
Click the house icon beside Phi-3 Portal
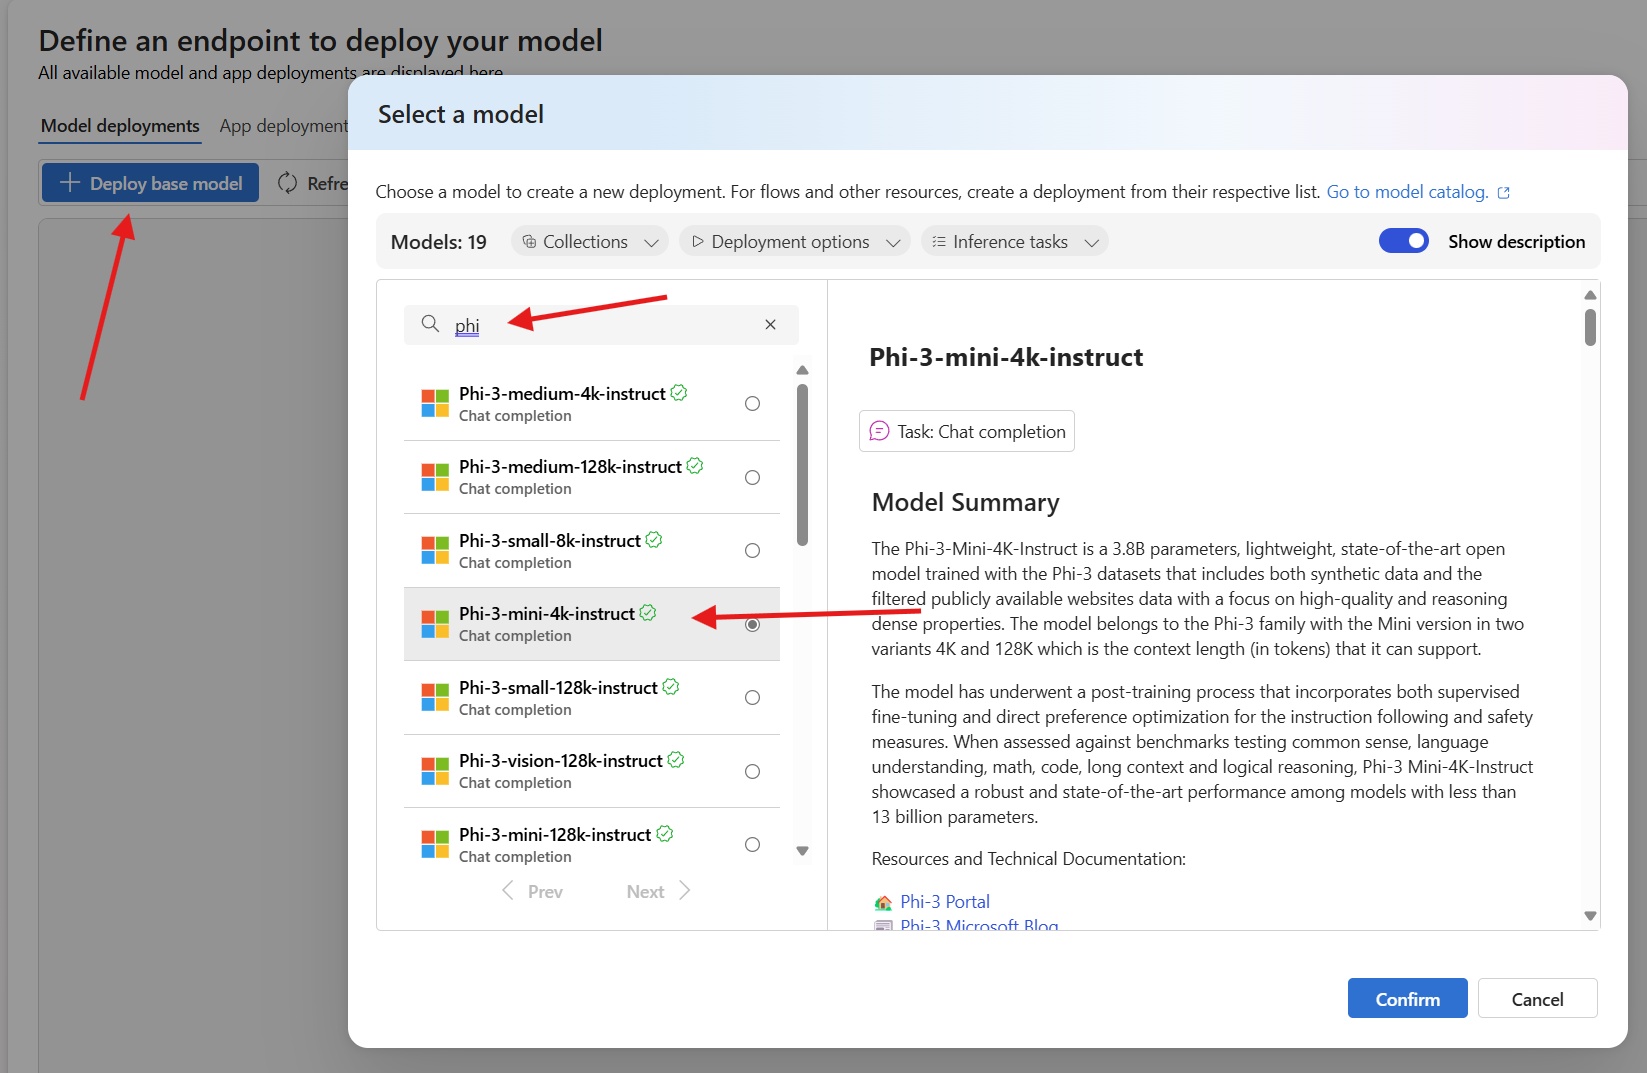tap(883, 902)
